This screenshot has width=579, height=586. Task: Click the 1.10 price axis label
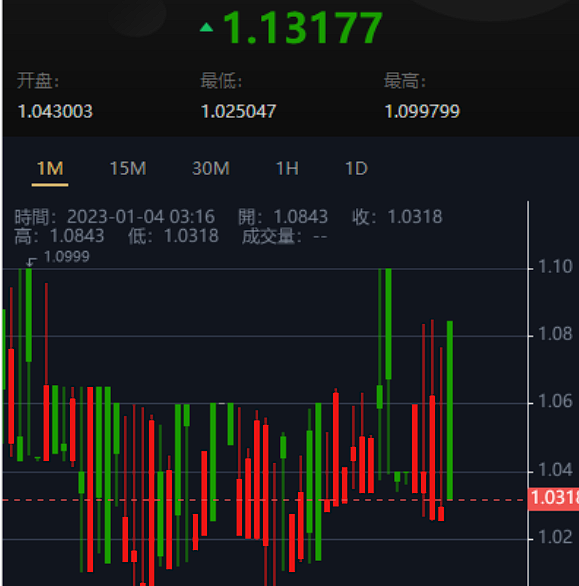click(x=555, y=267)
